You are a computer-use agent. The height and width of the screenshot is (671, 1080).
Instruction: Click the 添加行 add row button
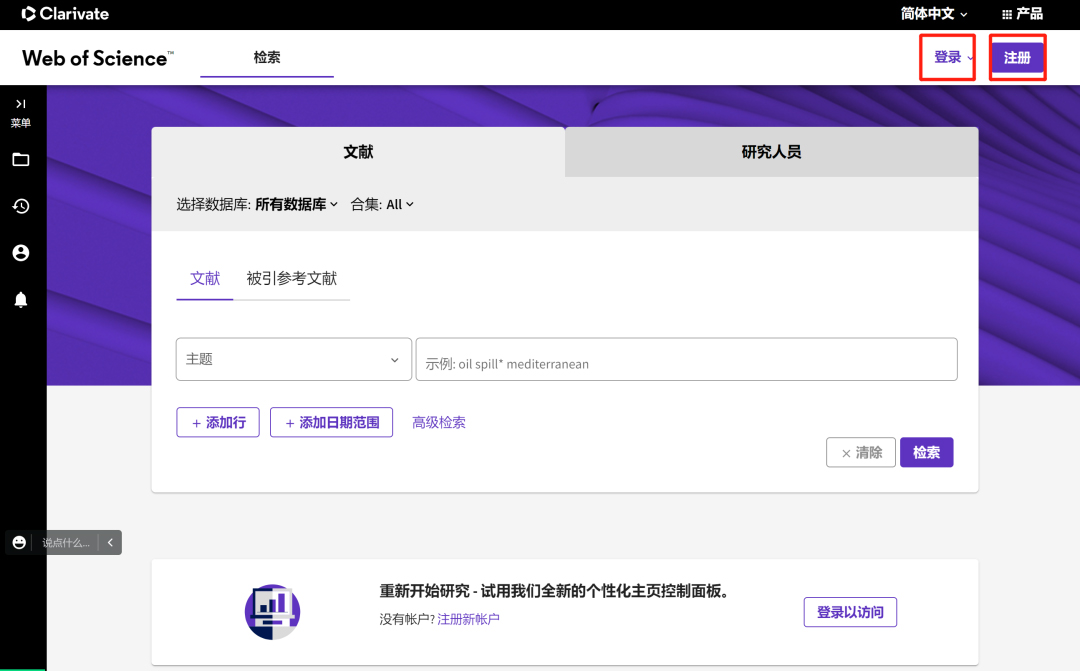pos(218,422)
